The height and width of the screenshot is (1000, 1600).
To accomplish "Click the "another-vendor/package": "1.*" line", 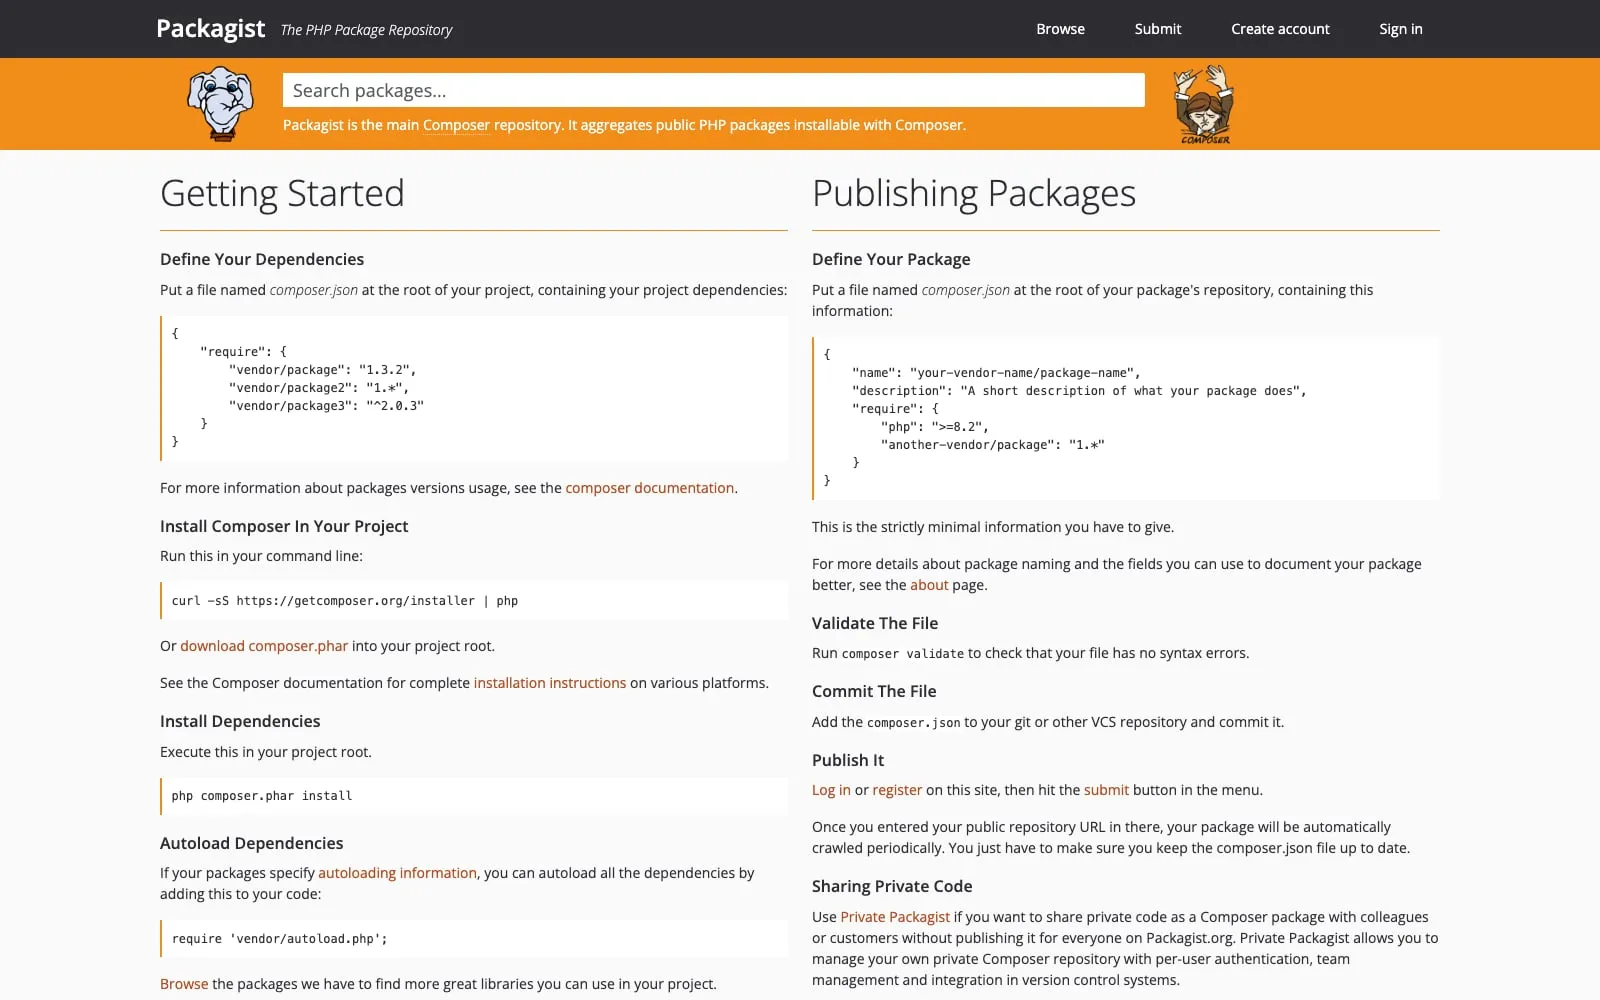I will [x=992, y=445].
